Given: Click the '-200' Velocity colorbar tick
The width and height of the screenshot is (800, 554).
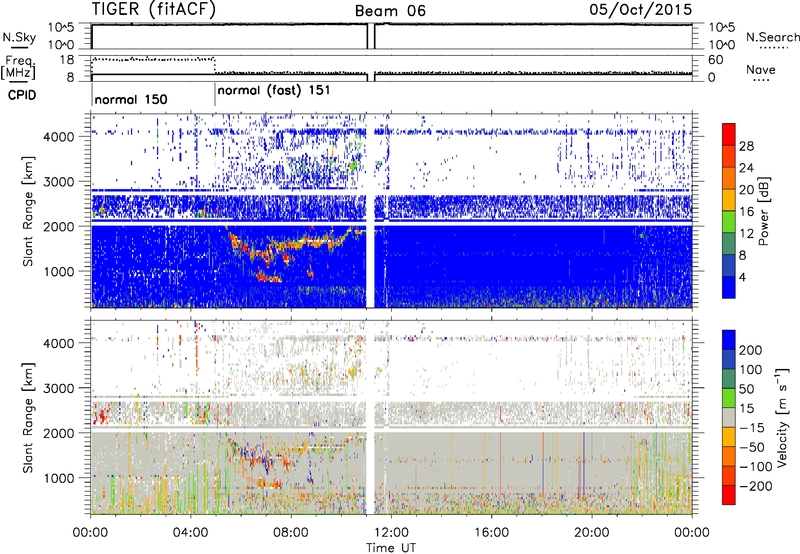Looking at the screenshot, I should click(x=756, y=486).
